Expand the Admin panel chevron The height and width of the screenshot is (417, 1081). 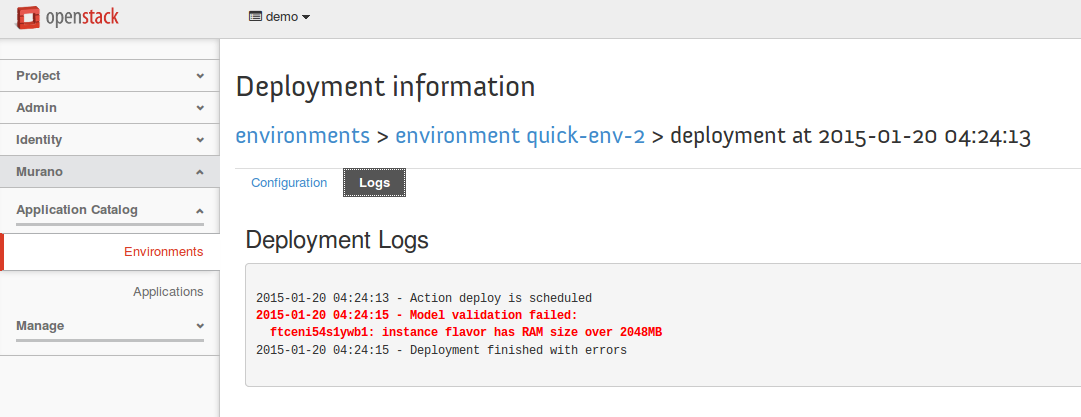click(200, 108)
